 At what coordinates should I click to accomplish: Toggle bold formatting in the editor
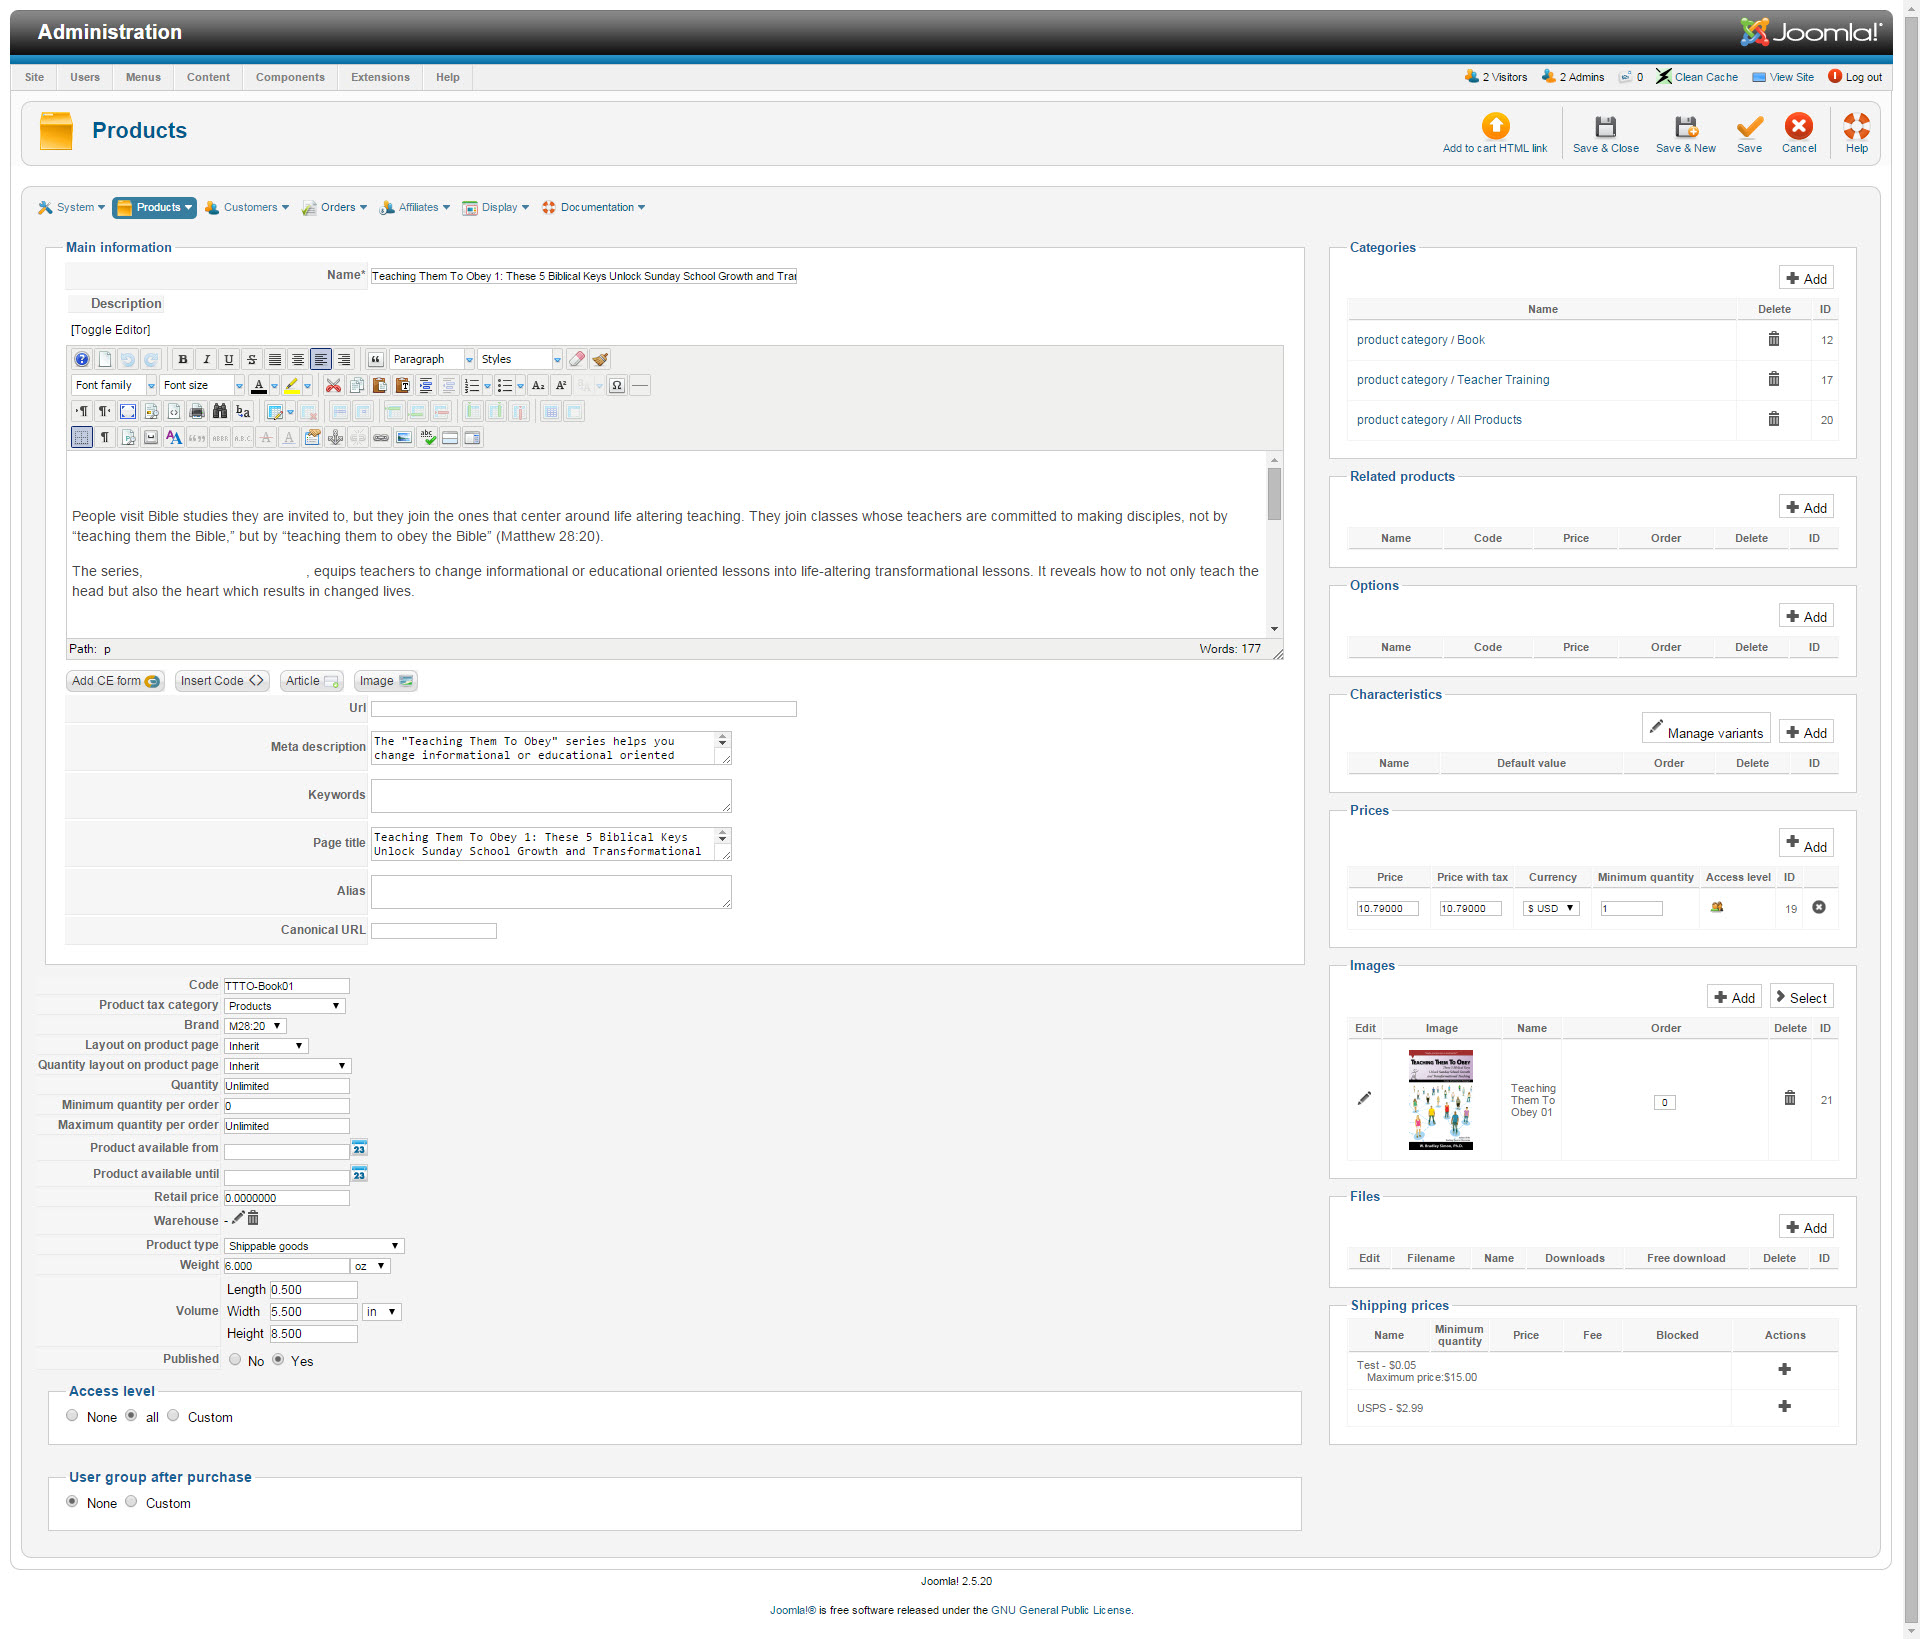click(183, 360)
